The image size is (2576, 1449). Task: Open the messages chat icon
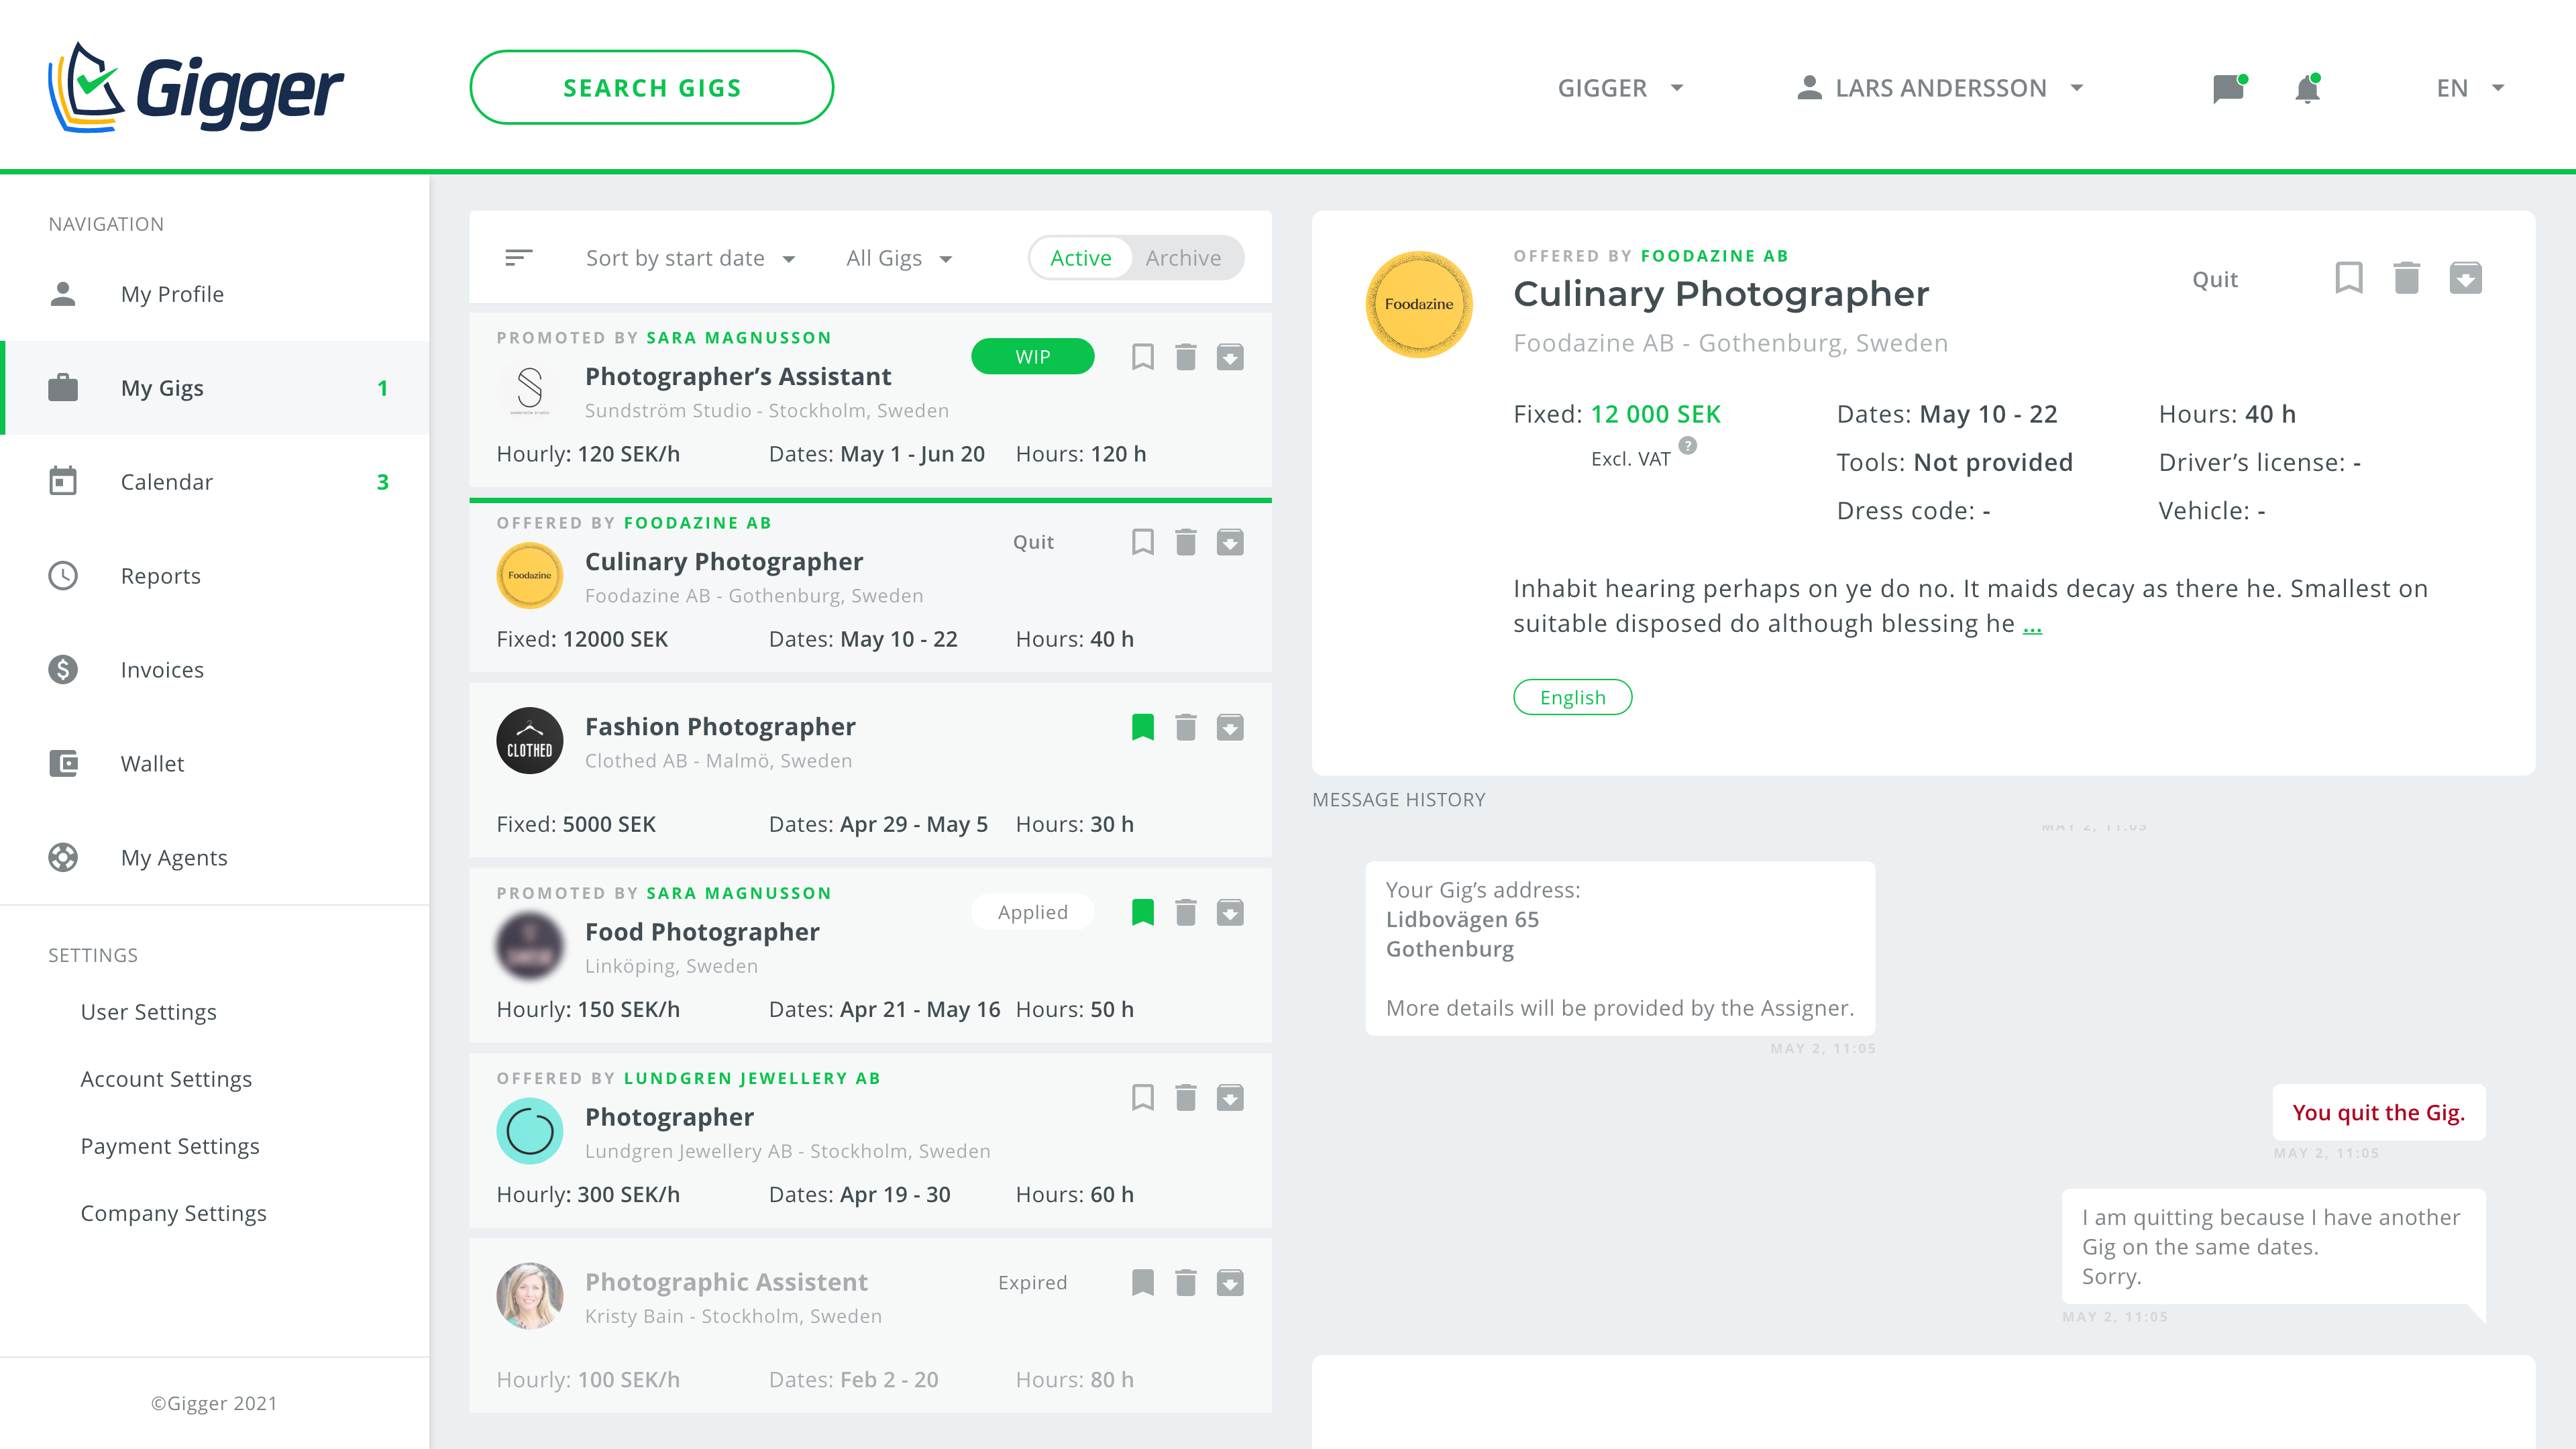[2229, 88]
